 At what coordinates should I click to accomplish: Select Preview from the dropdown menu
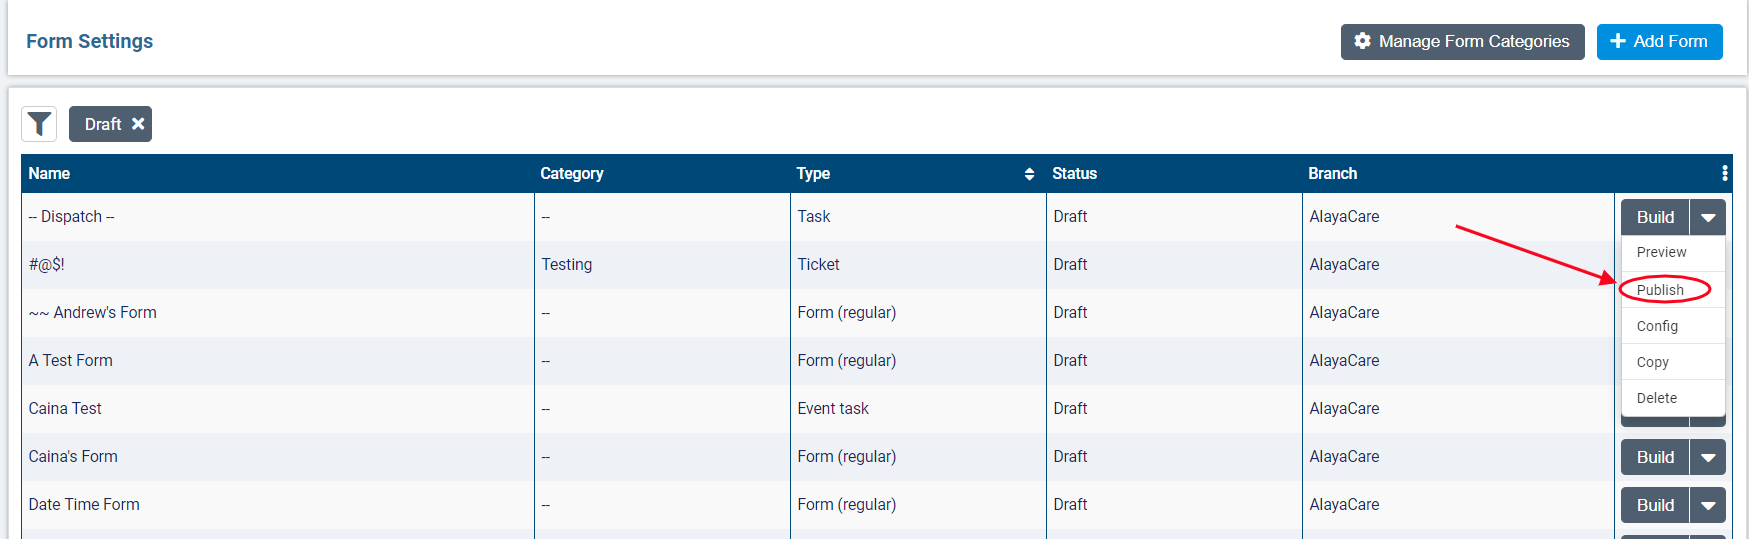click(x=1673, y=253)
